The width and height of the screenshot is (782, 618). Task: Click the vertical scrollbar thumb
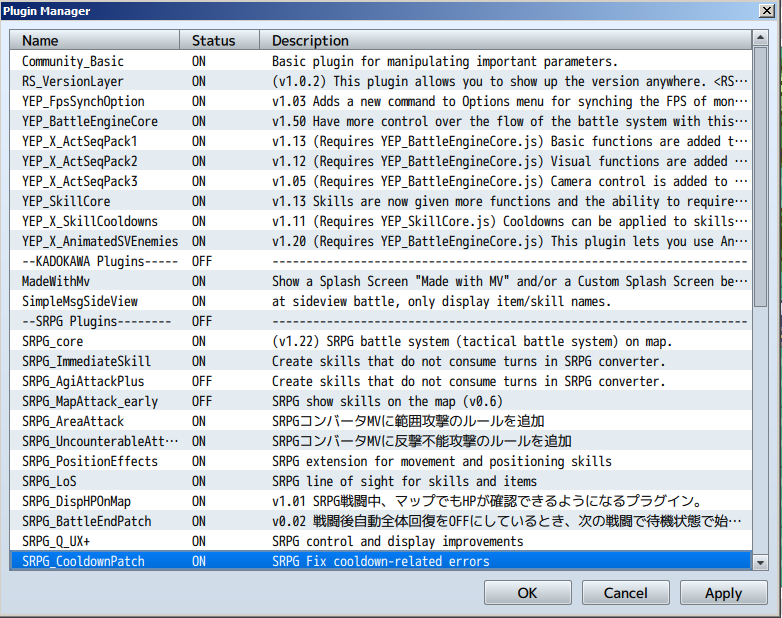click(760, 177)
